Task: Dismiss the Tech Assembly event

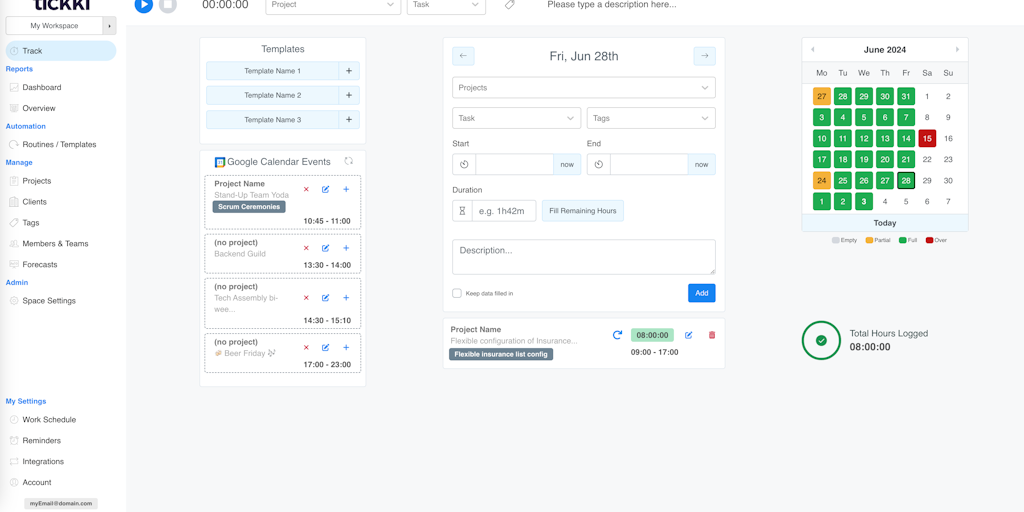Action: tap(306, 298)
